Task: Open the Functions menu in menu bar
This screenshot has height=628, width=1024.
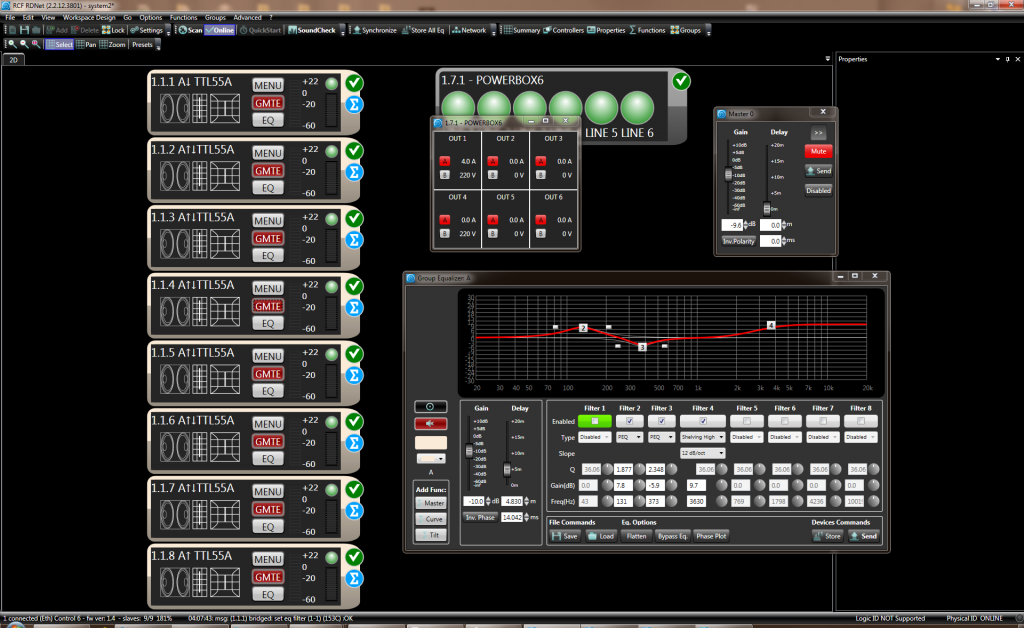Action: pos(183,18)
